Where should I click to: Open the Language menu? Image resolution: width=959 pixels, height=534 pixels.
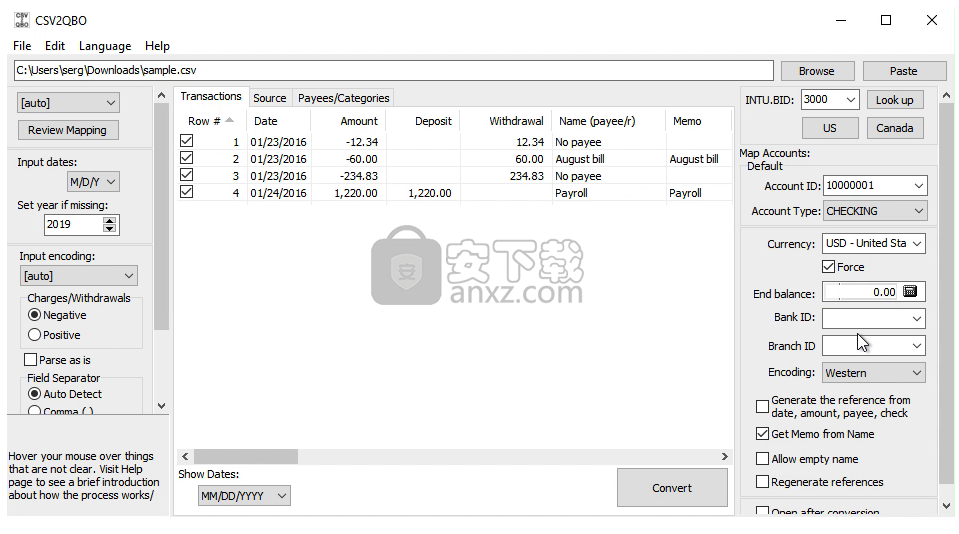coord(105,46)
